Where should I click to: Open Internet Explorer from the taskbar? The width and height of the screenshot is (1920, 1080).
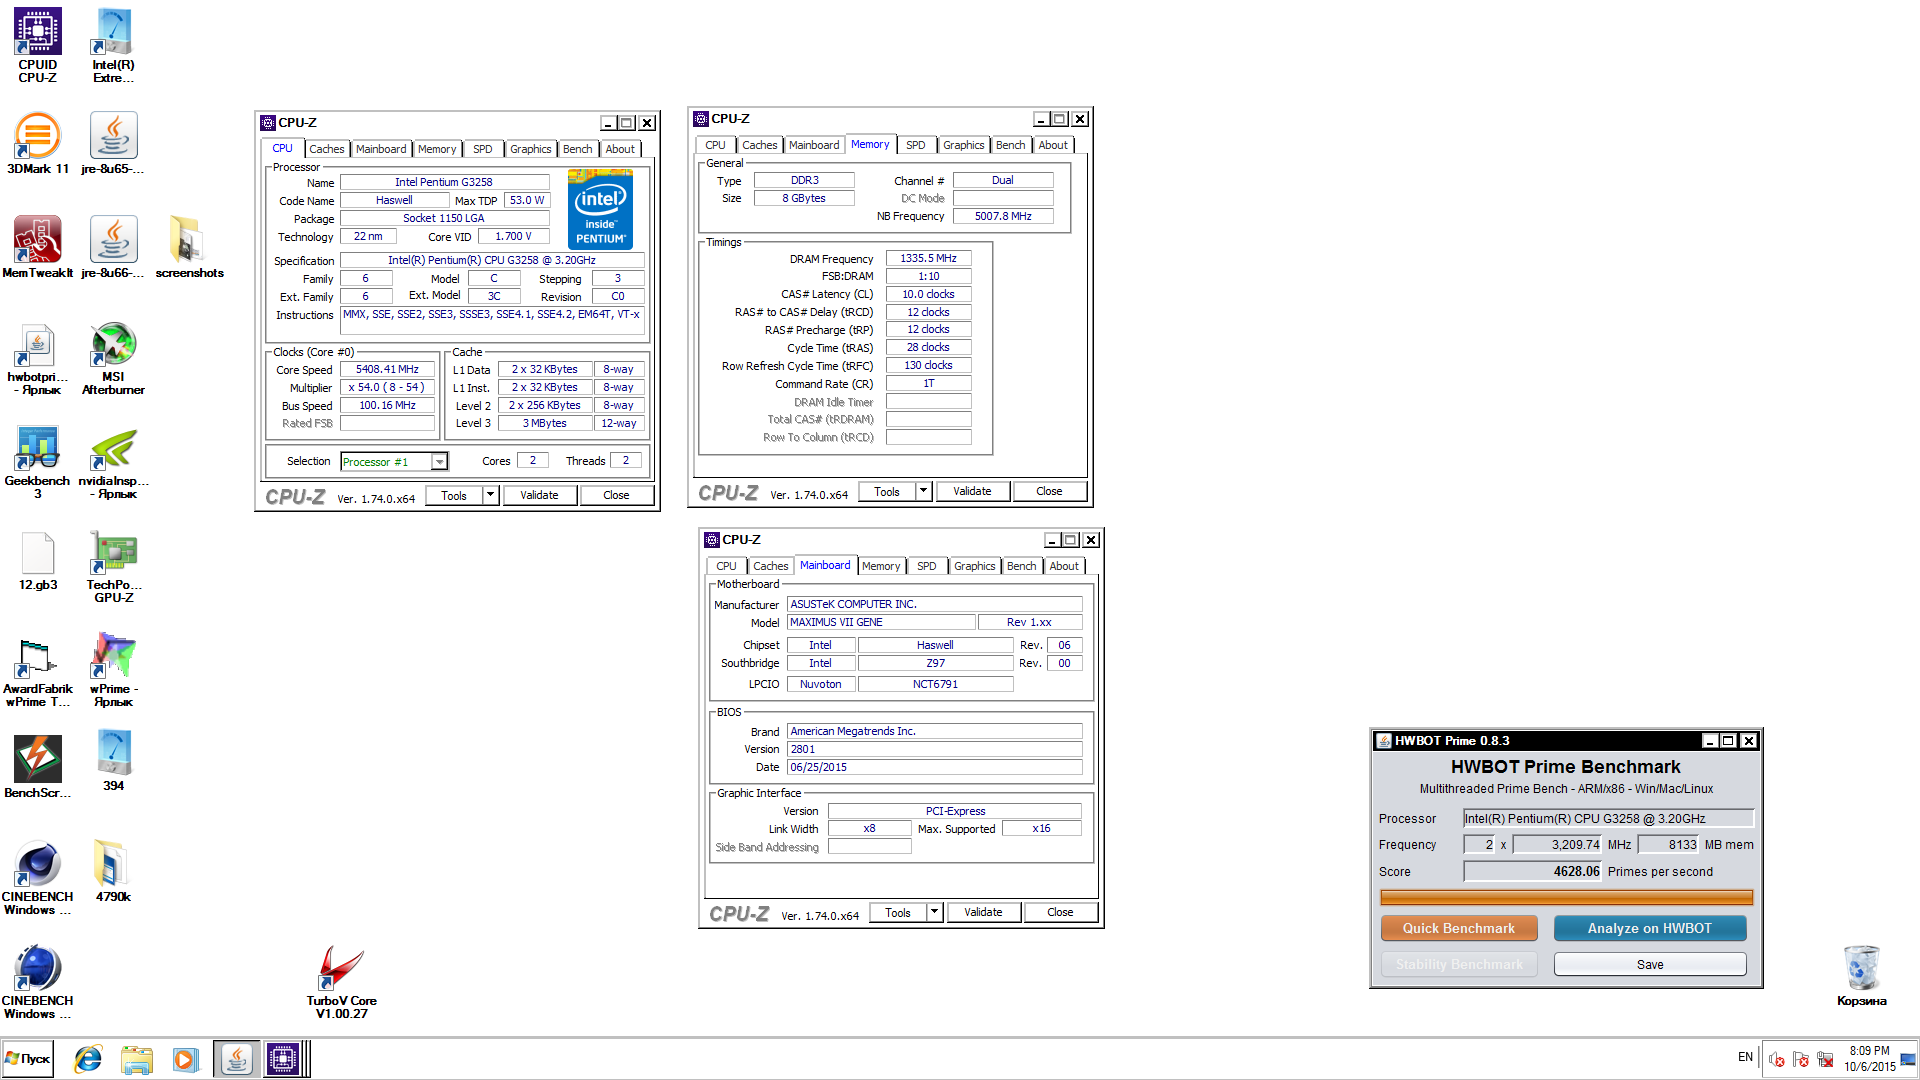(x=88, y=1059)
